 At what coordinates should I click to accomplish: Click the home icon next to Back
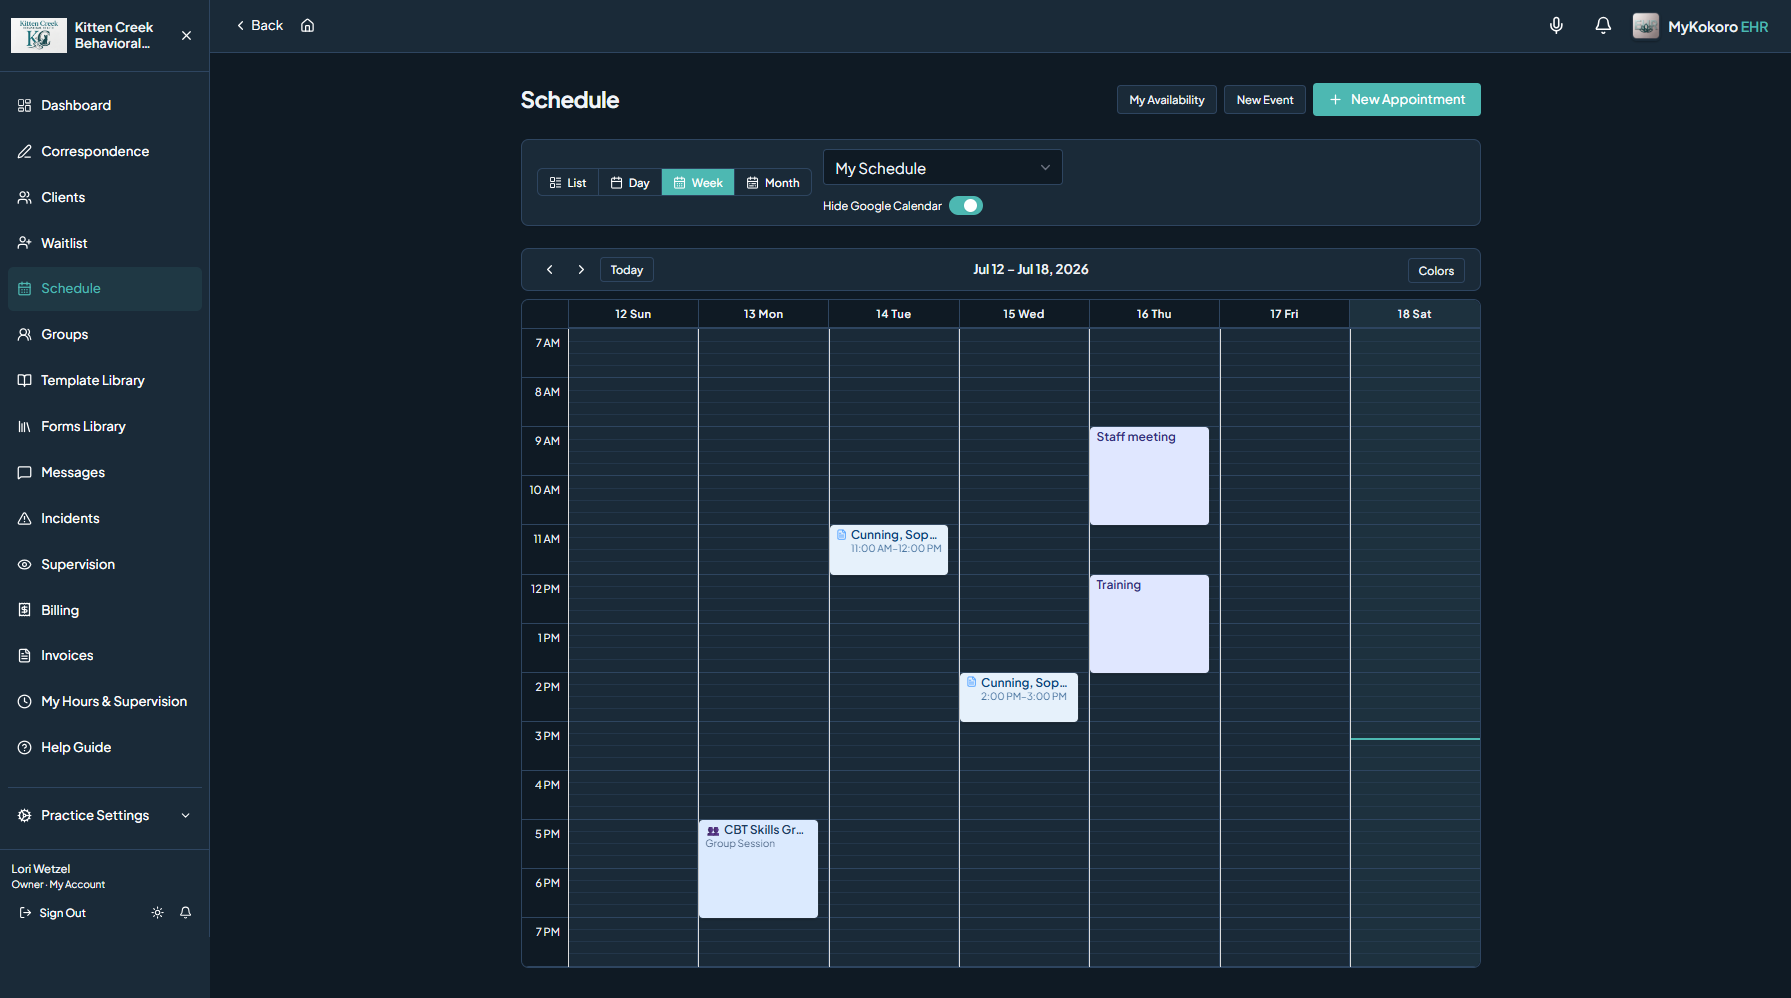[x=308, y=26]
